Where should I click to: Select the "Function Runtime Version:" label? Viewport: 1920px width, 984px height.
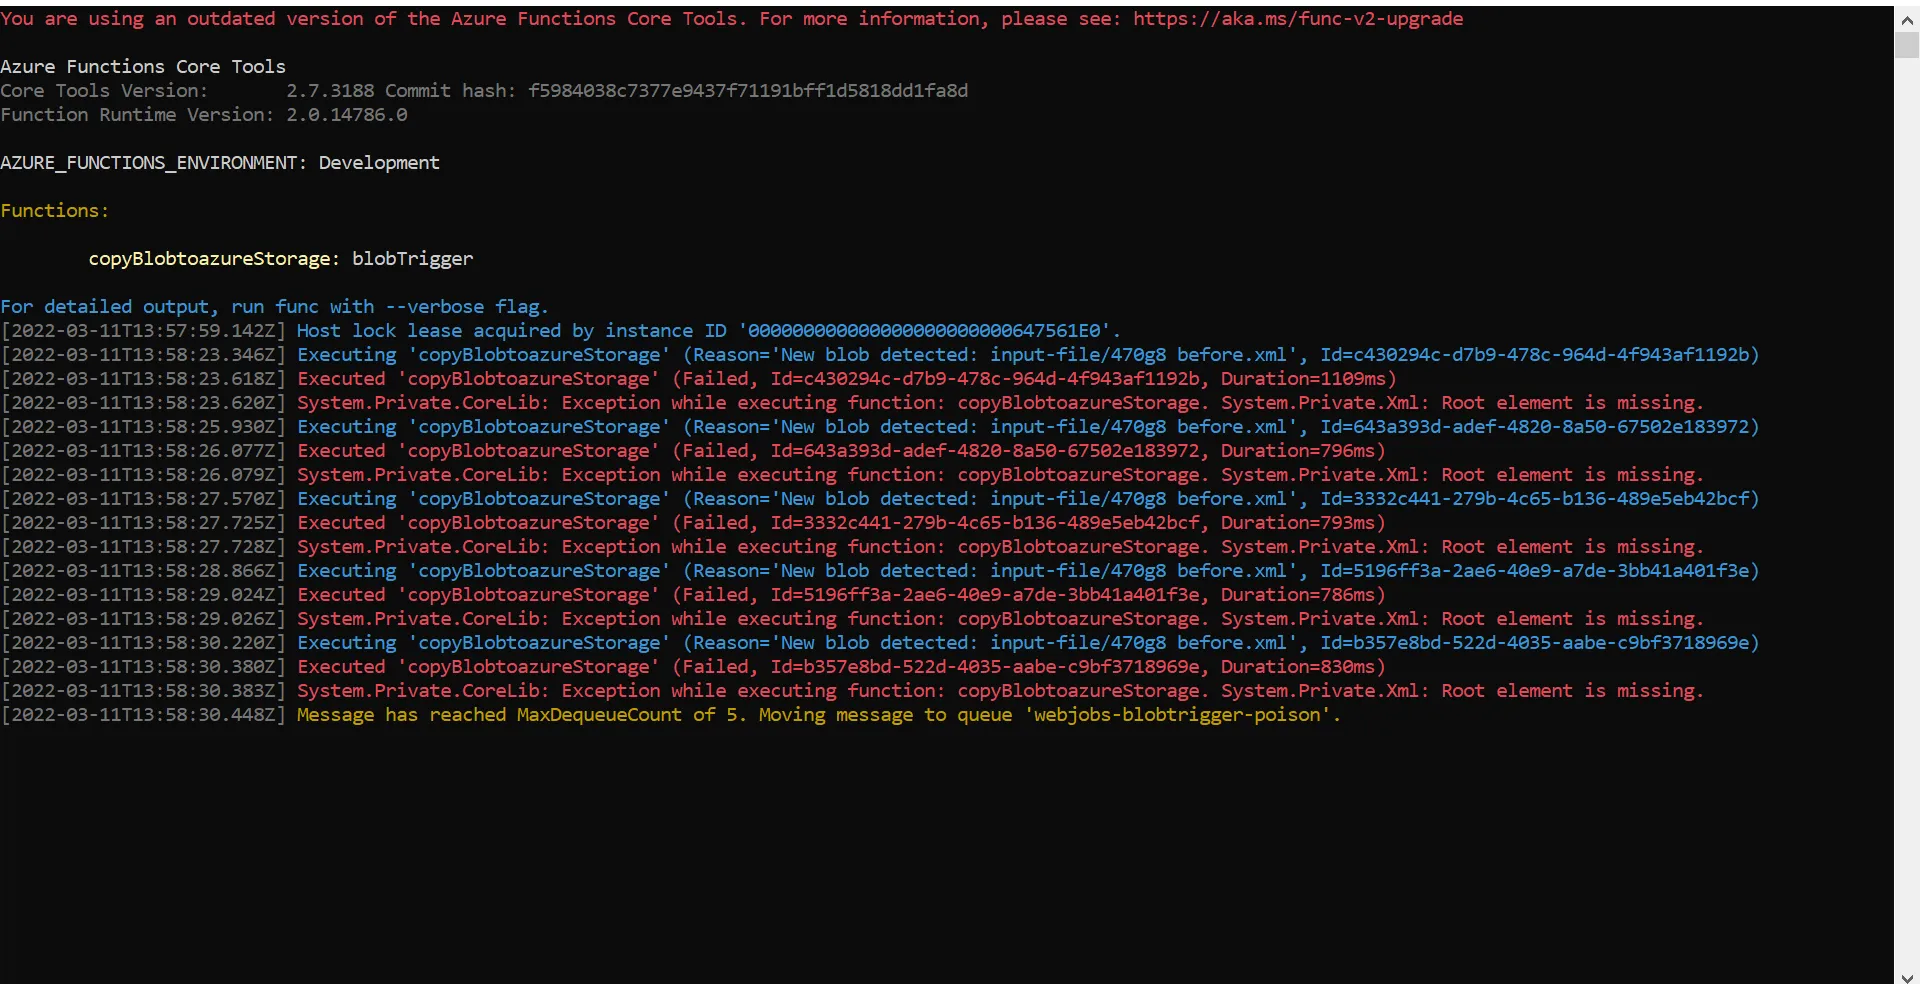click(x=137, y=115)
